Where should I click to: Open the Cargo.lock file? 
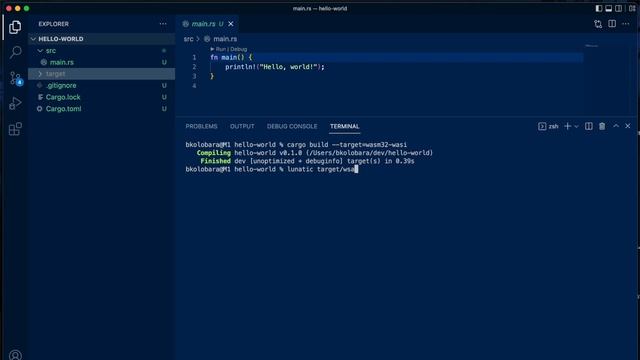[x=102, y=97]
